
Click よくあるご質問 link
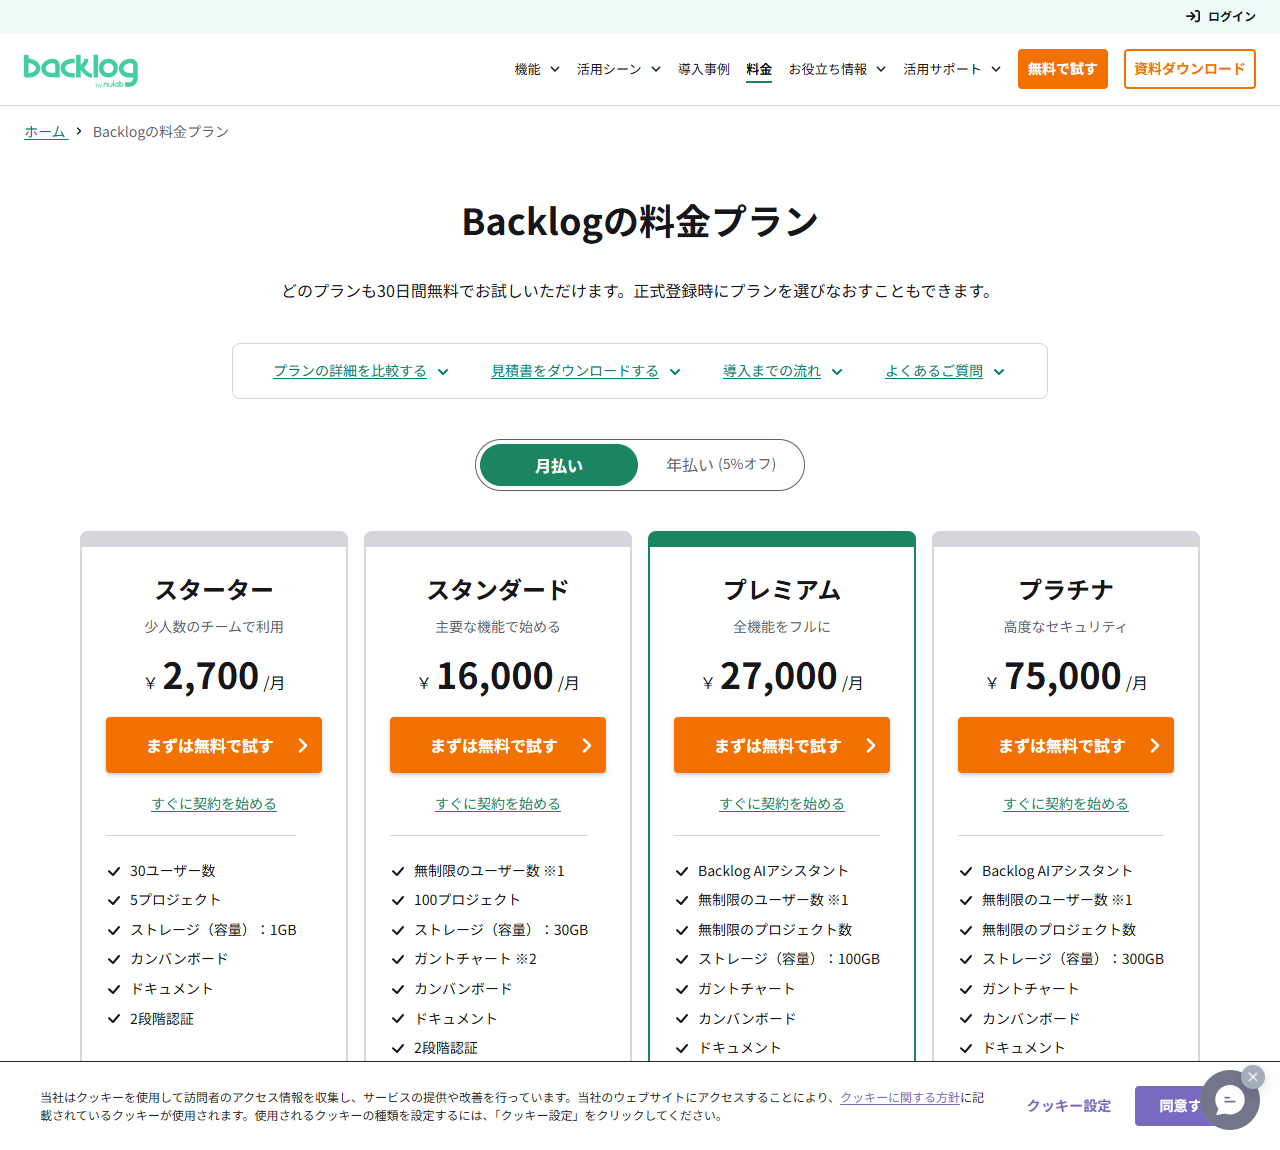coord(934,371)
